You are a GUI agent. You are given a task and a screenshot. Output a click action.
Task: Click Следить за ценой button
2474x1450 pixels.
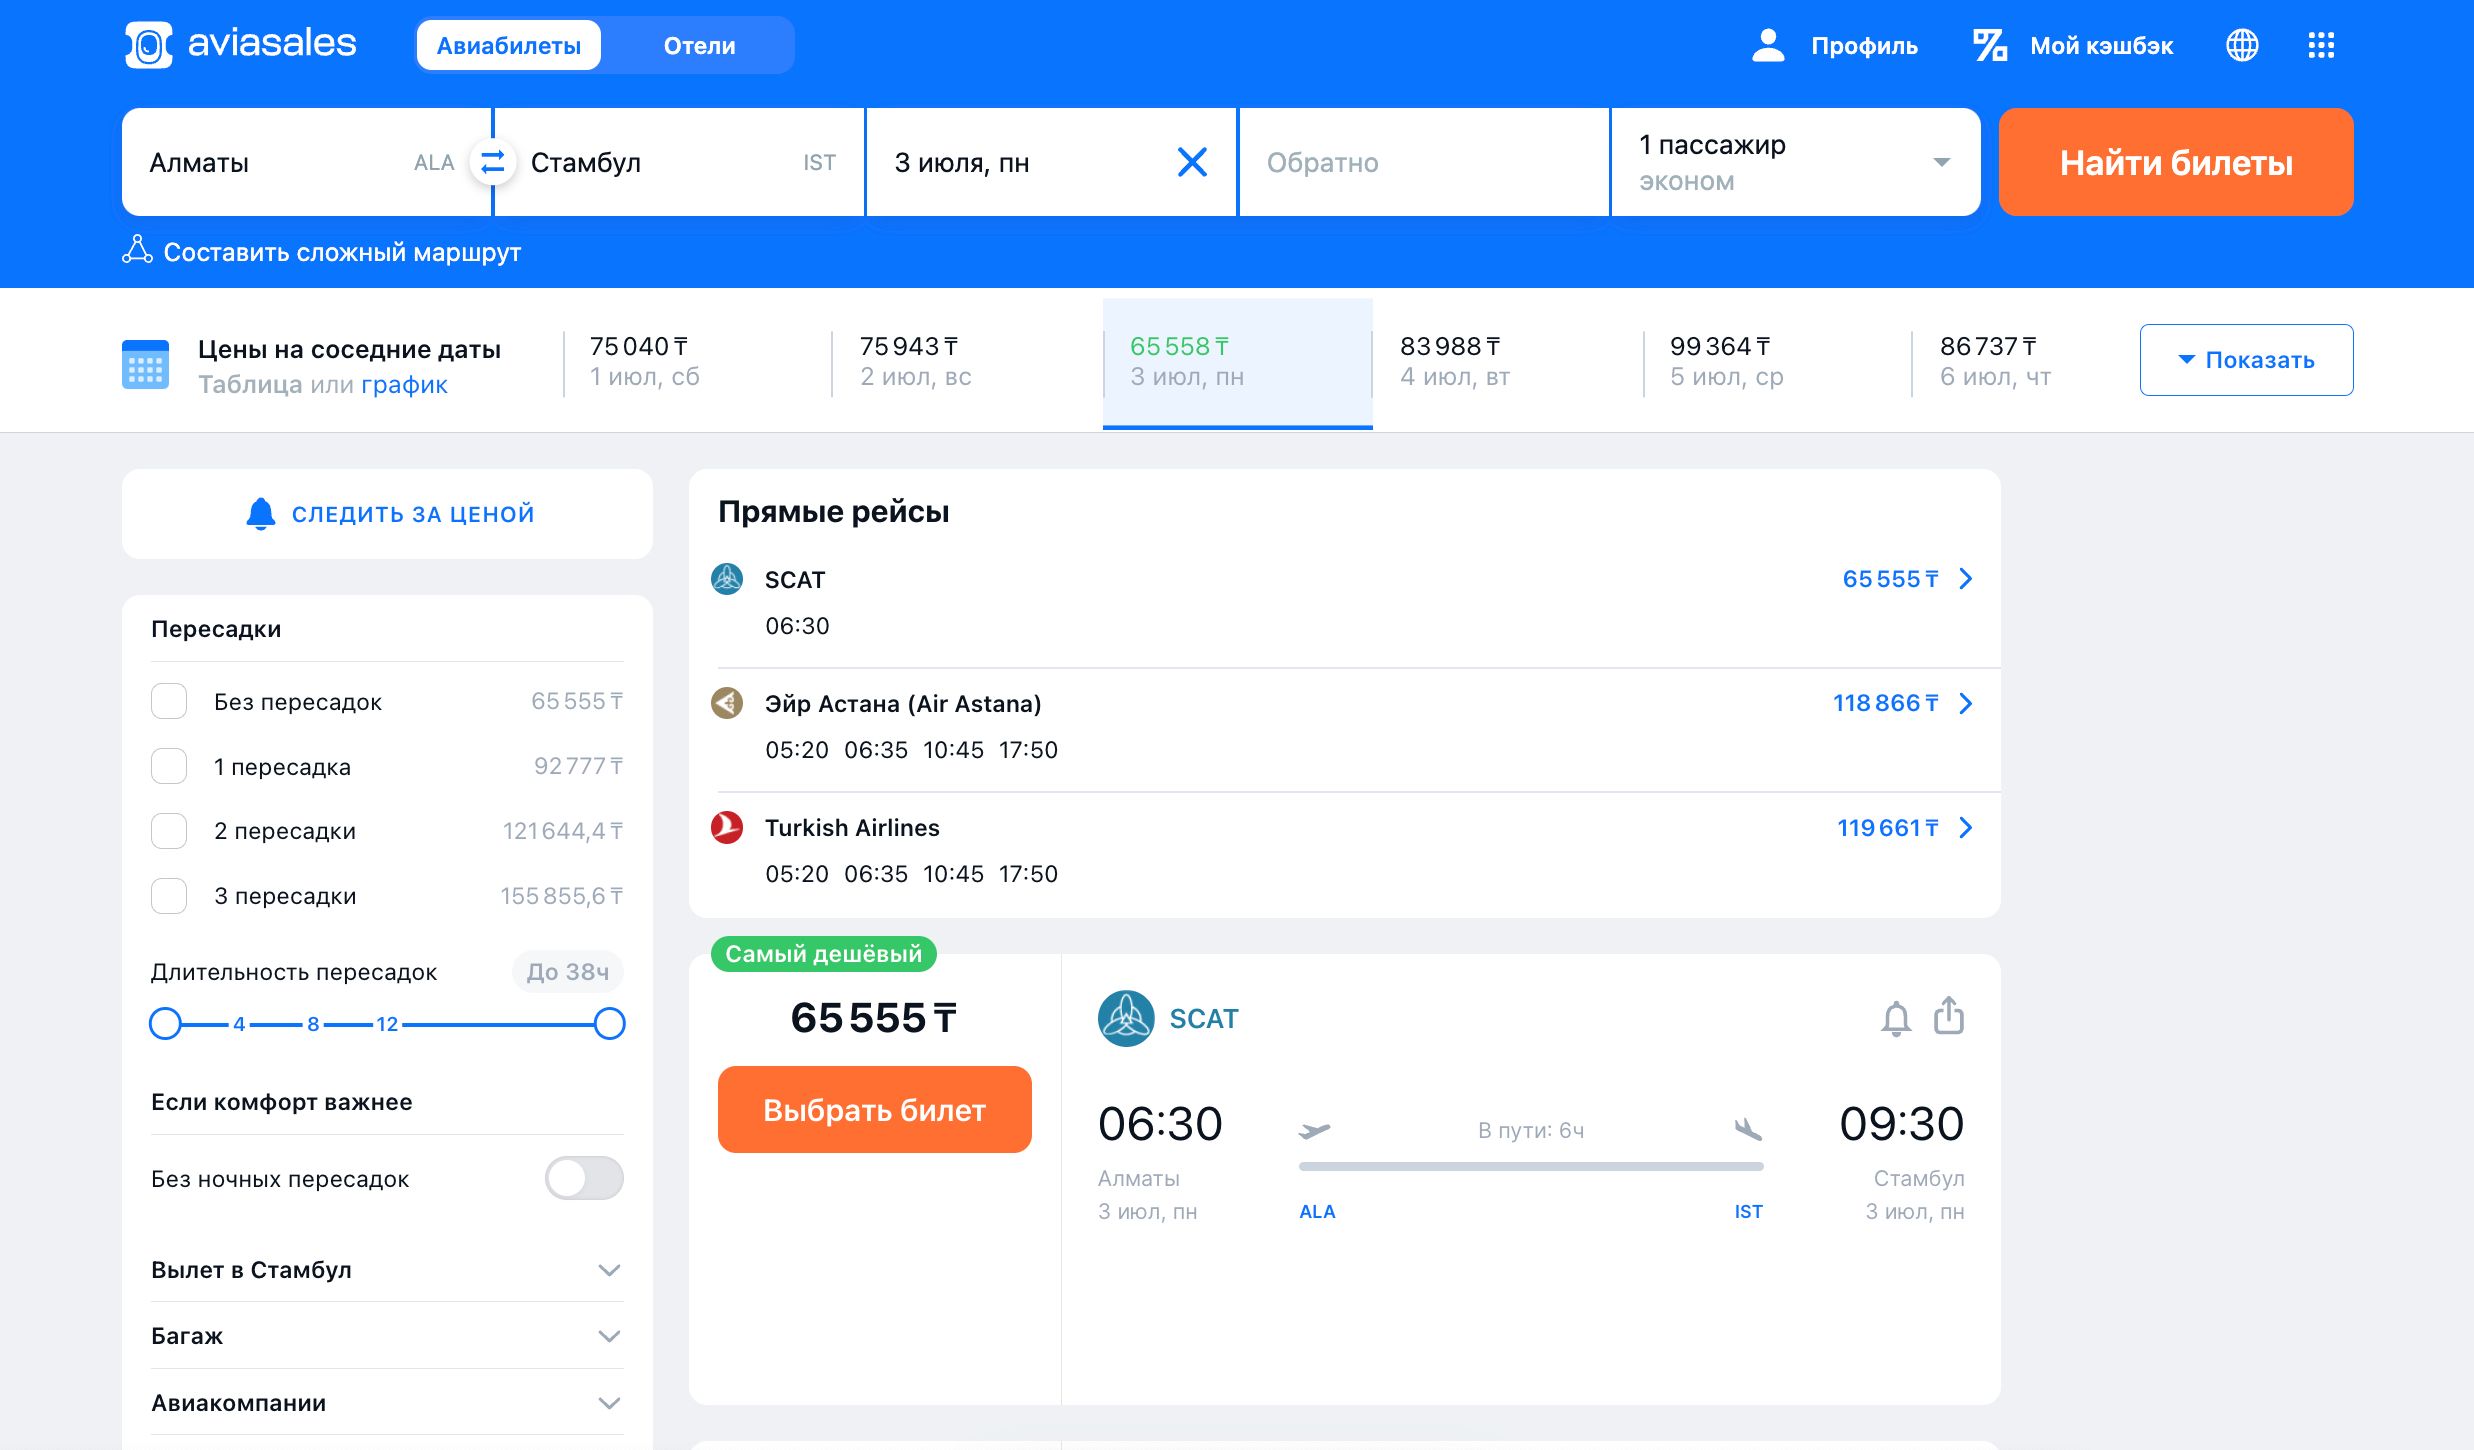pyautogui.click(x=388, y=514)
